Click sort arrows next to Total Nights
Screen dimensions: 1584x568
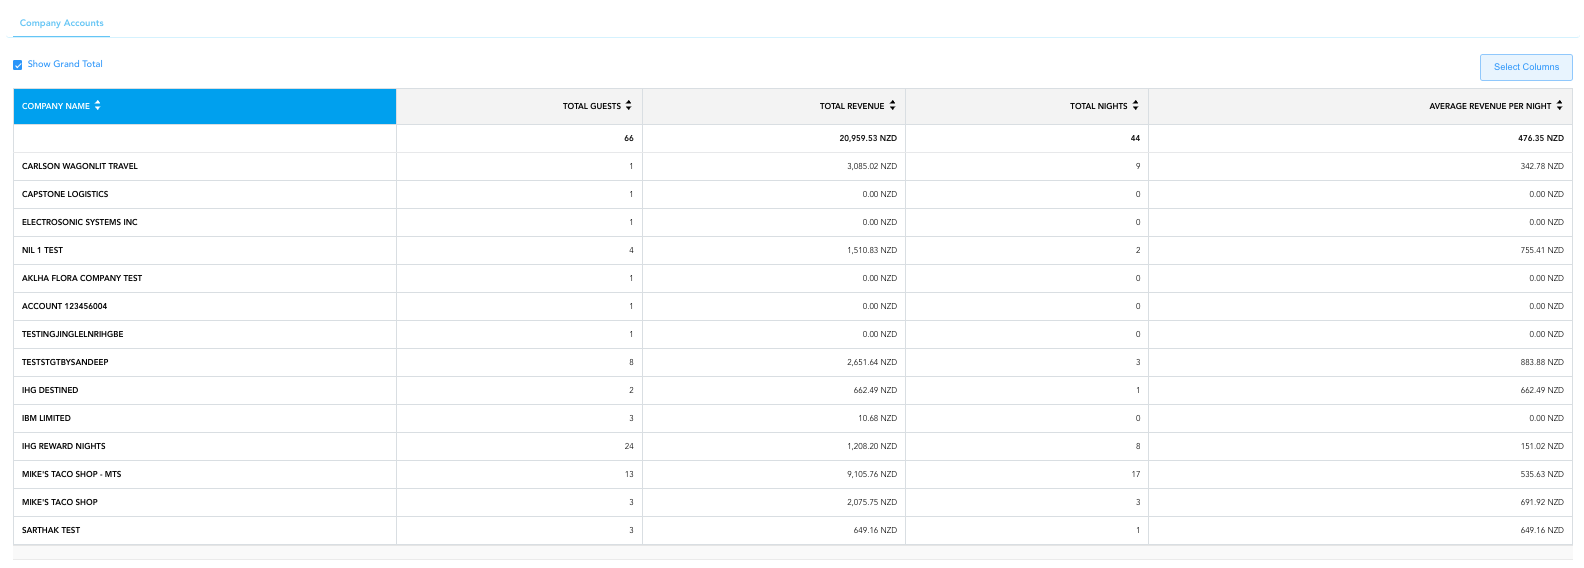(x=1136, y=106)
